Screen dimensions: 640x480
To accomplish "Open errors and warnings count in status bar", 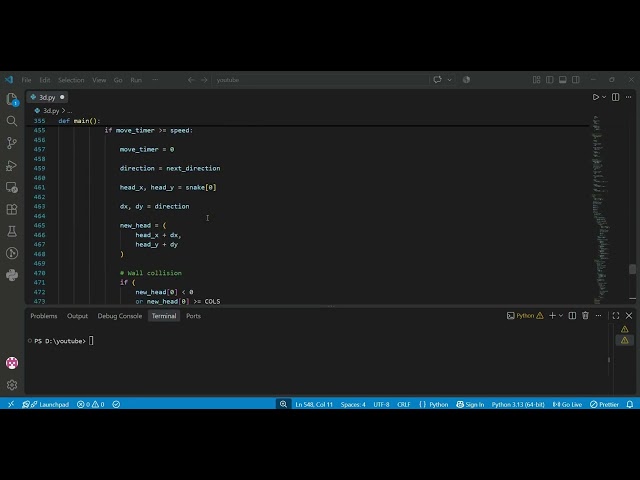I will pos(91,404).
